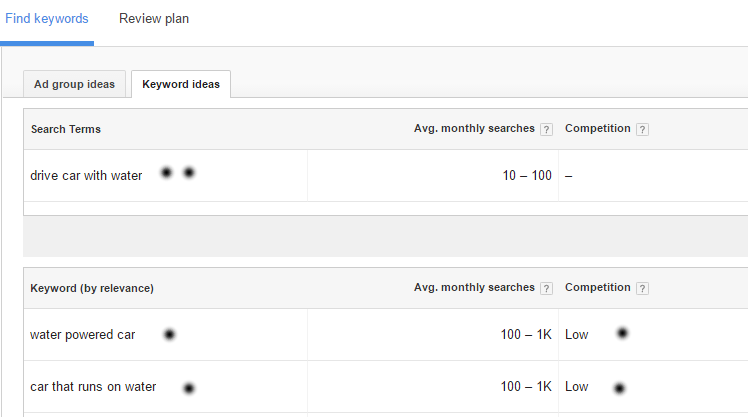
Task: Click help icon beside Competition in keyword table
Action: (x=642, y=288)
